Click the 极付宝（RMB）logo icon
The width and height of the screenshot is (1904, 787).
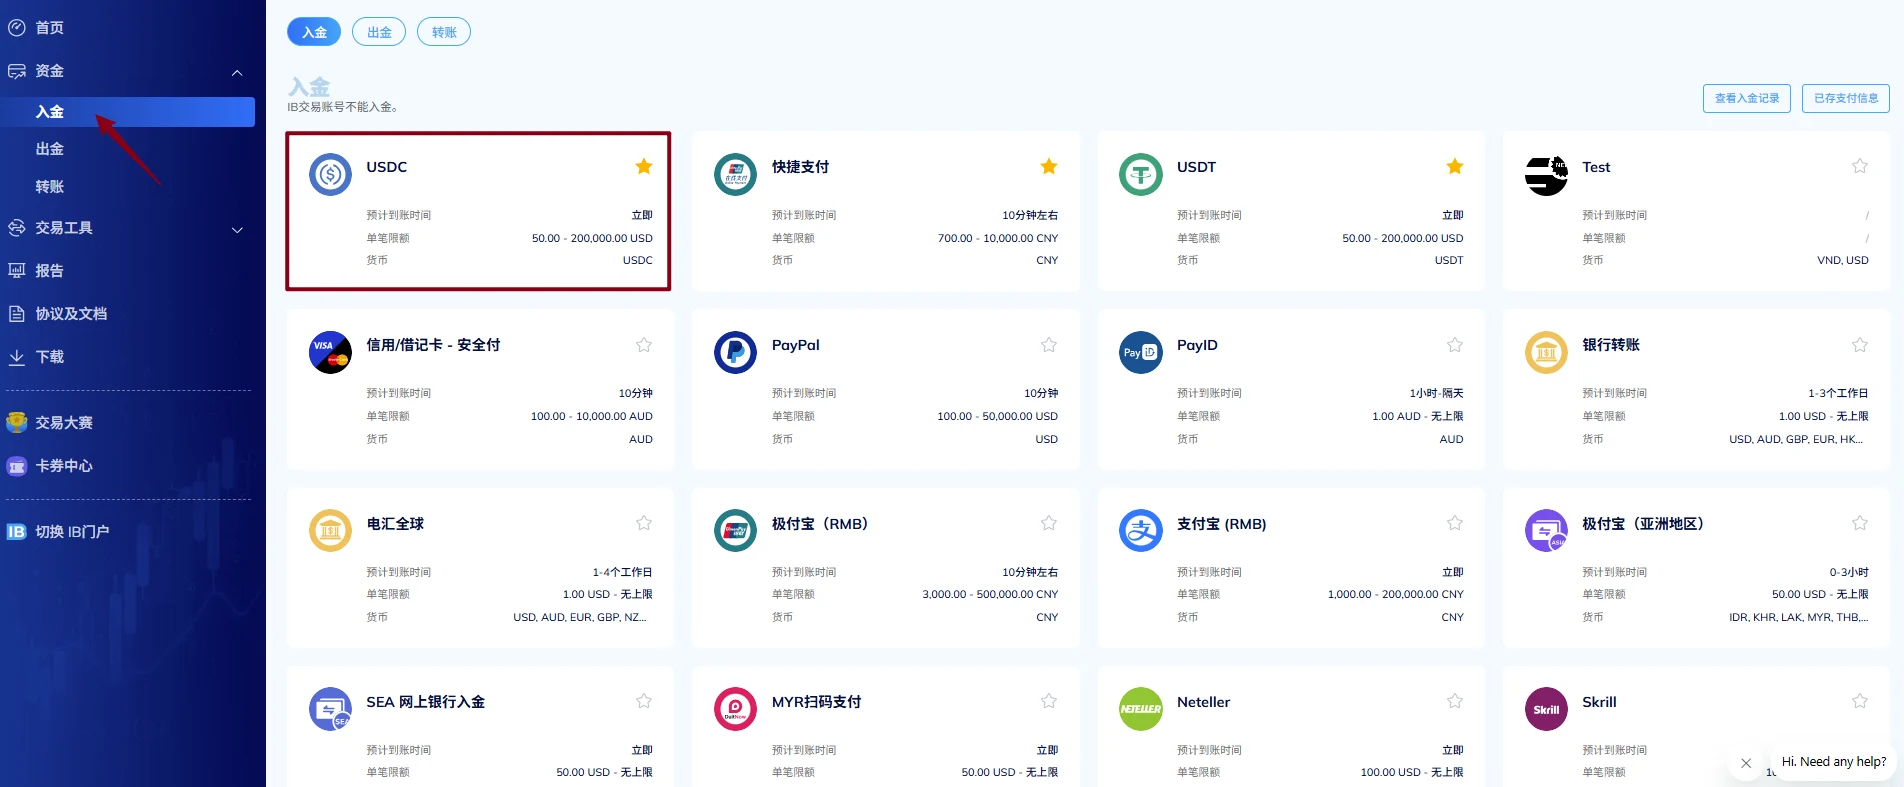coord(735,531)
